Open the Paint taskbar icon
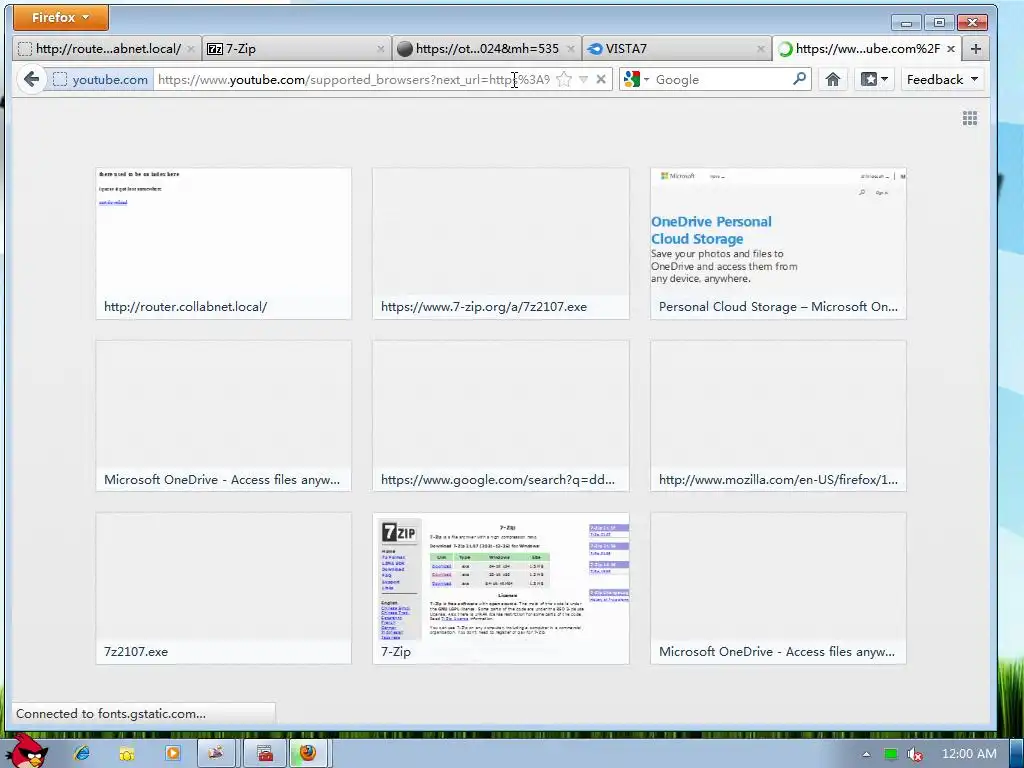 tap(216, 753)
